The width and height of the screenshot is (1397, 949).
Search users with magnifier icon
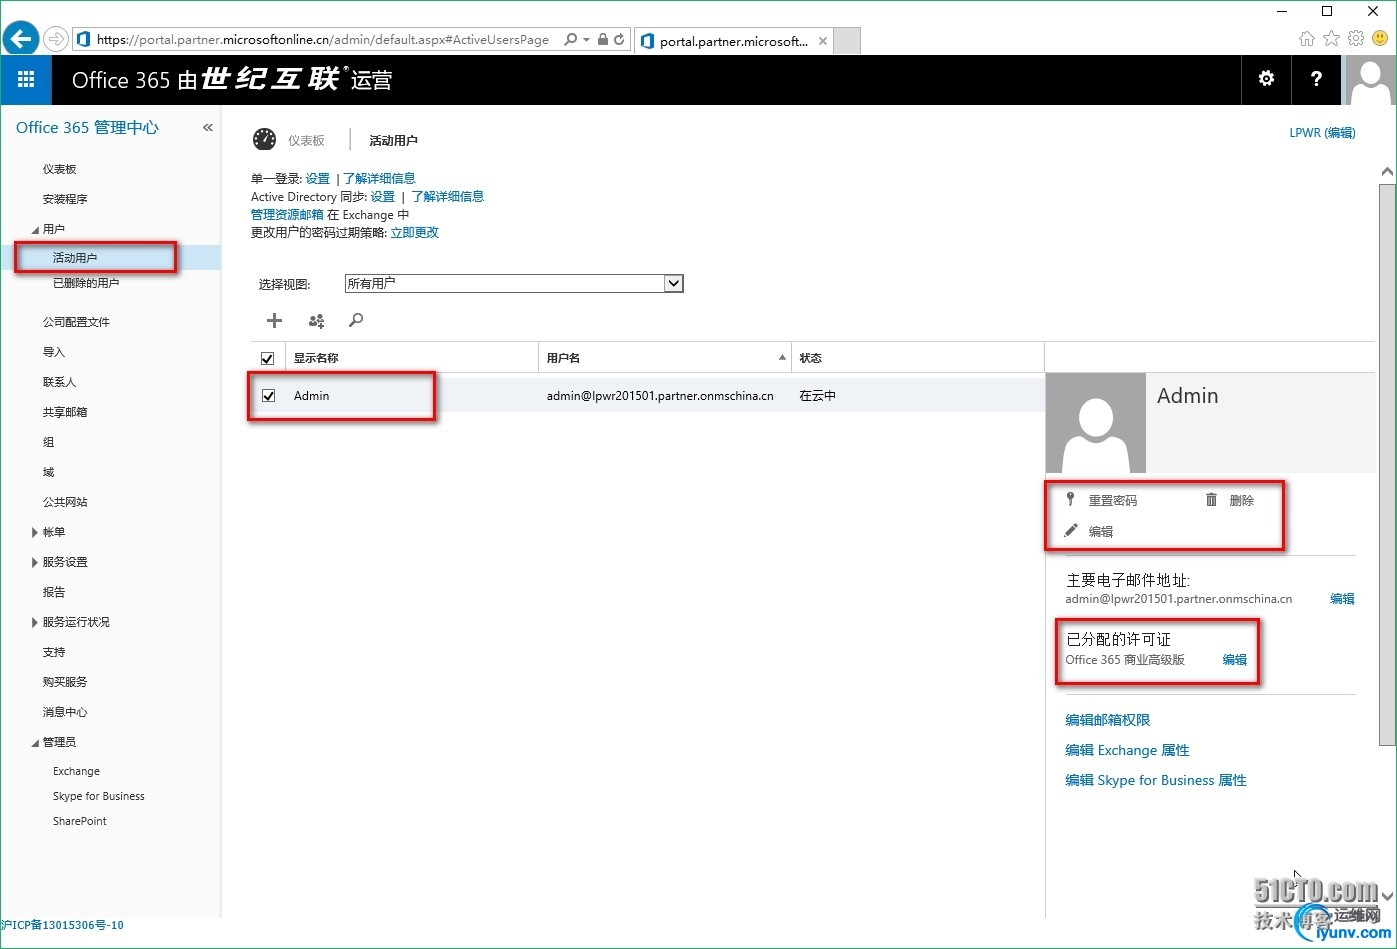pyautogui.click(x=356, y=320)
